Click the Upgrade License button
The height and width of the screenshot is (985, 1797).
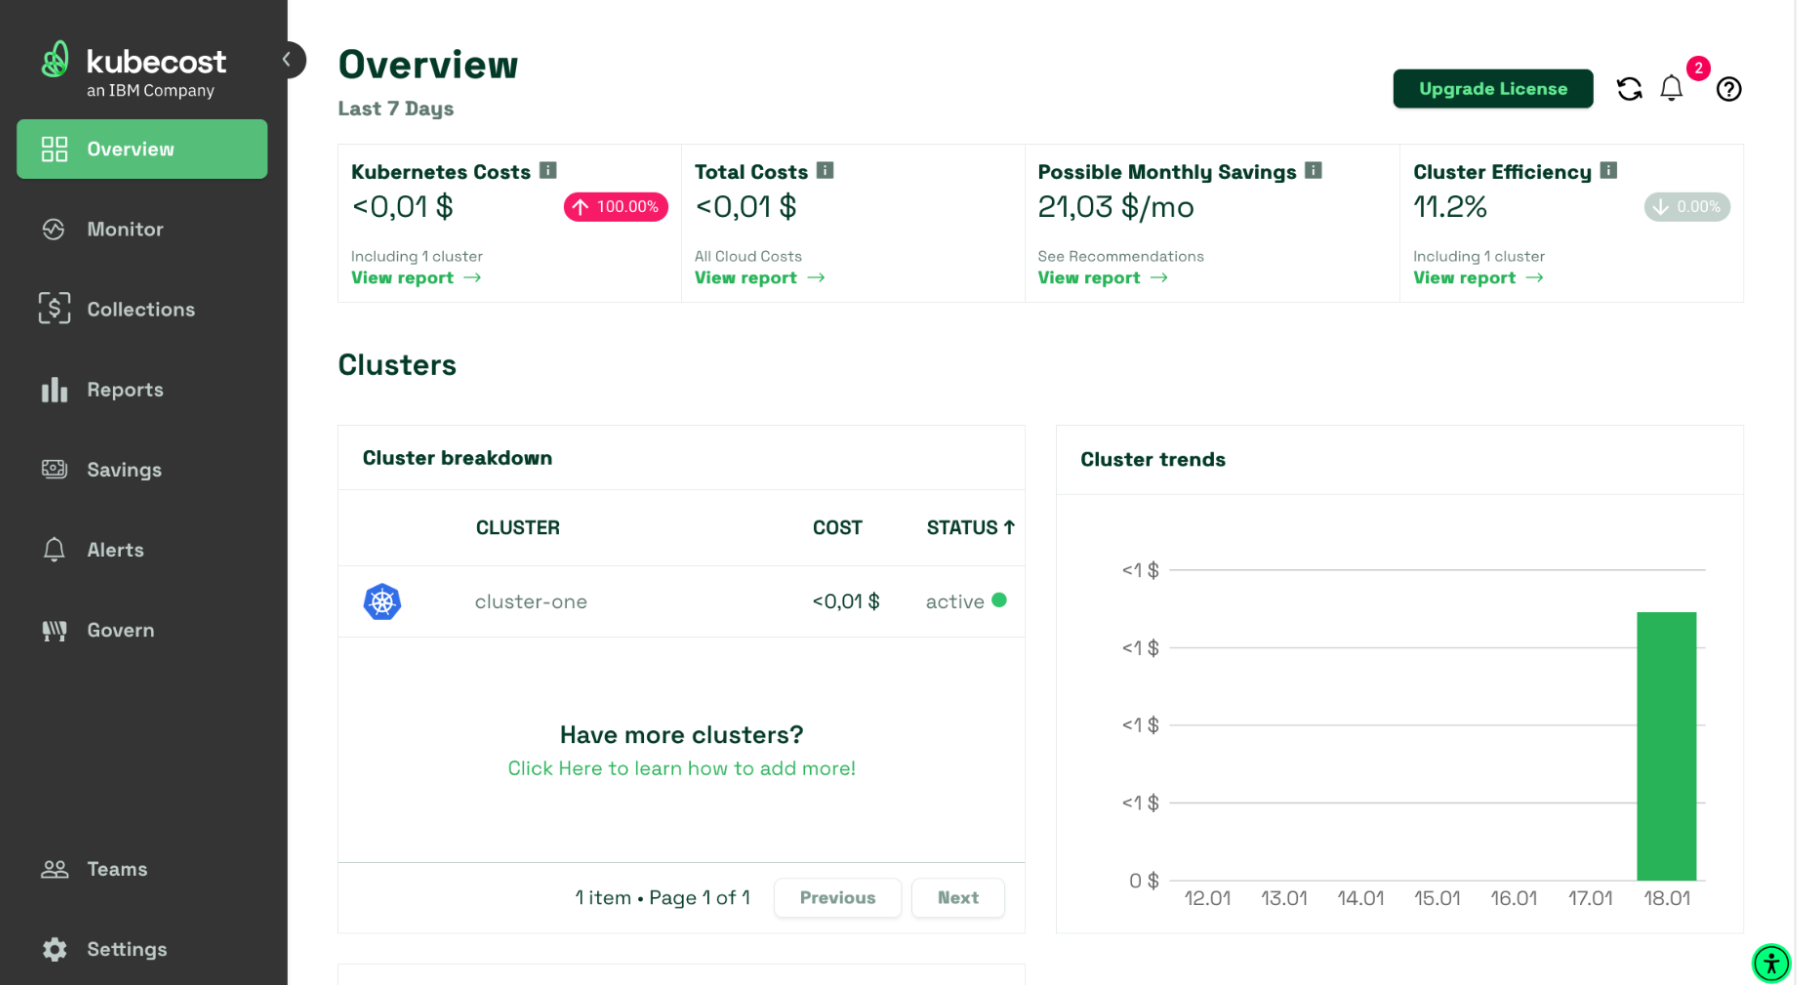(x=1493, y=89)
